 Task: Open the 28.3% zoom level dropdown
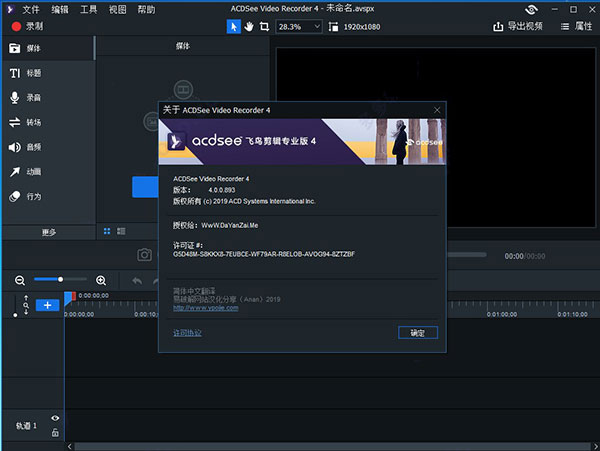[x=302, y=27]
